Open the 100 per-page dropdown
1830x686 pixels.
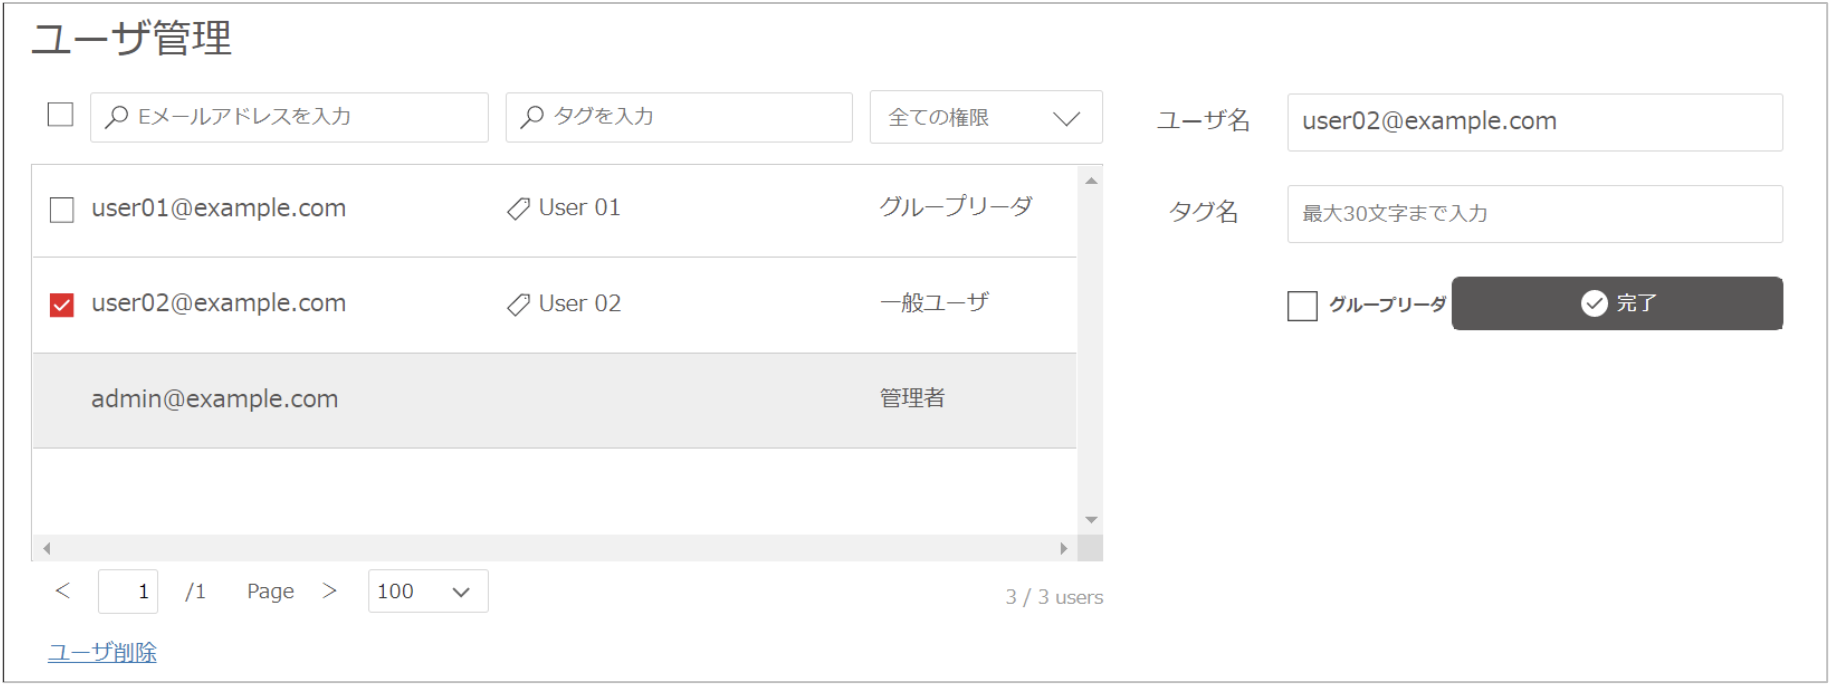[x=428, y=591]
